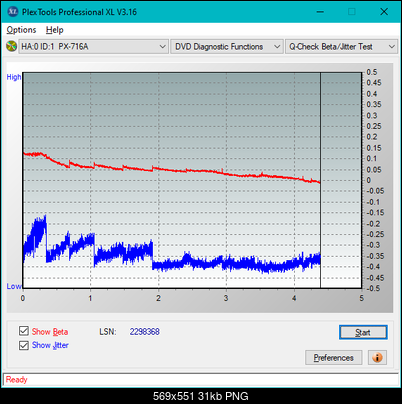Click the 5 label on the horizontal axis

[362, 298]
